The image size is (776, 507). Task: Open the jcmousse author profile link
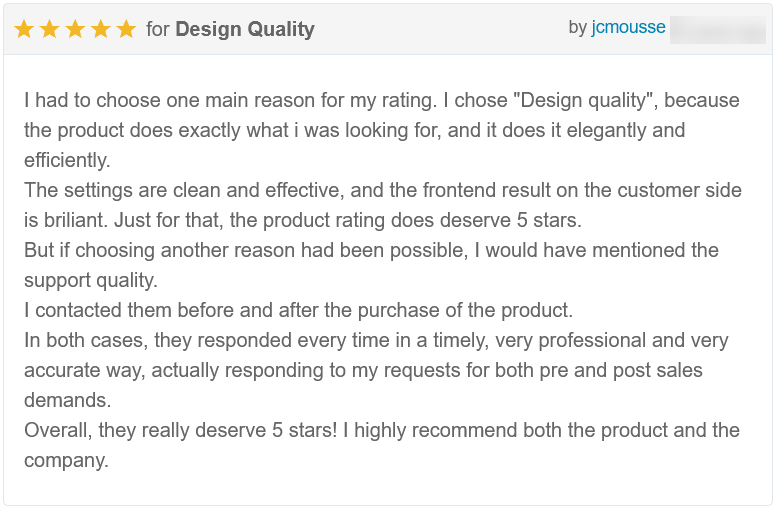[628, 27]
